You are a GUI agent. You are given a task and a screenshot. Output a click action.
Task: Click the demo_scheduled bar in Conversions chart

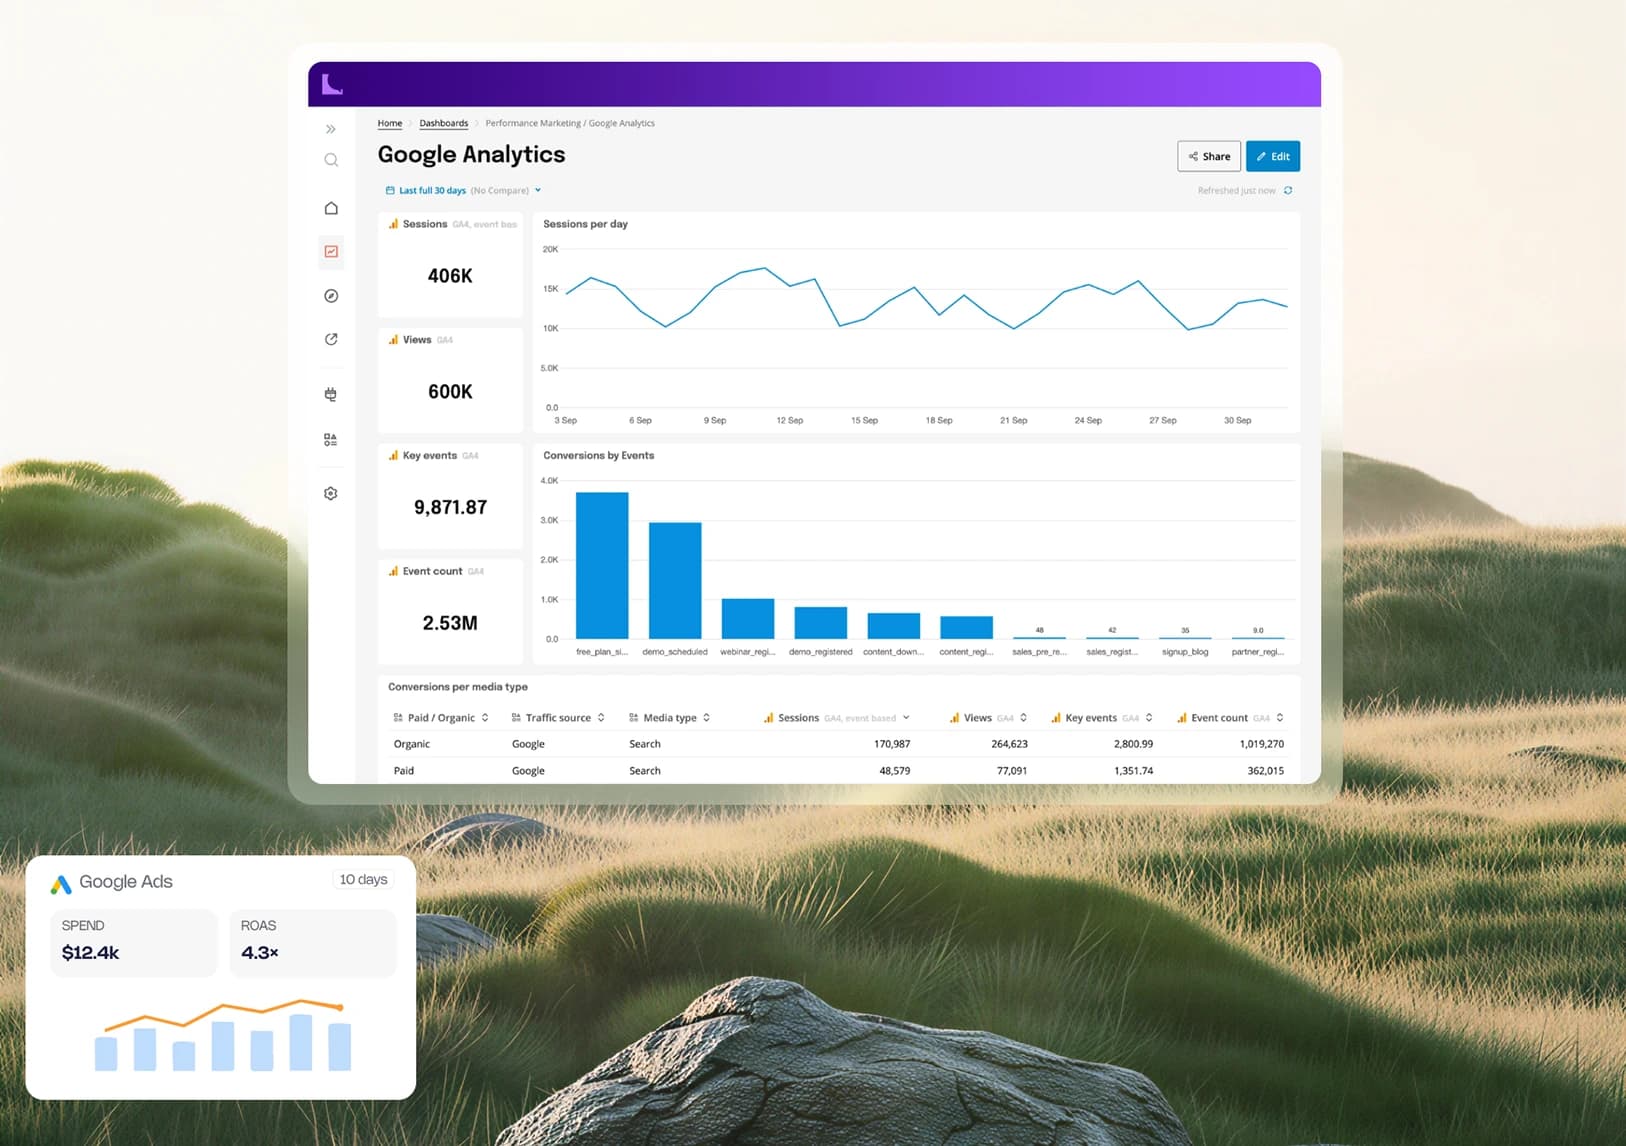(x=675, y=580)
